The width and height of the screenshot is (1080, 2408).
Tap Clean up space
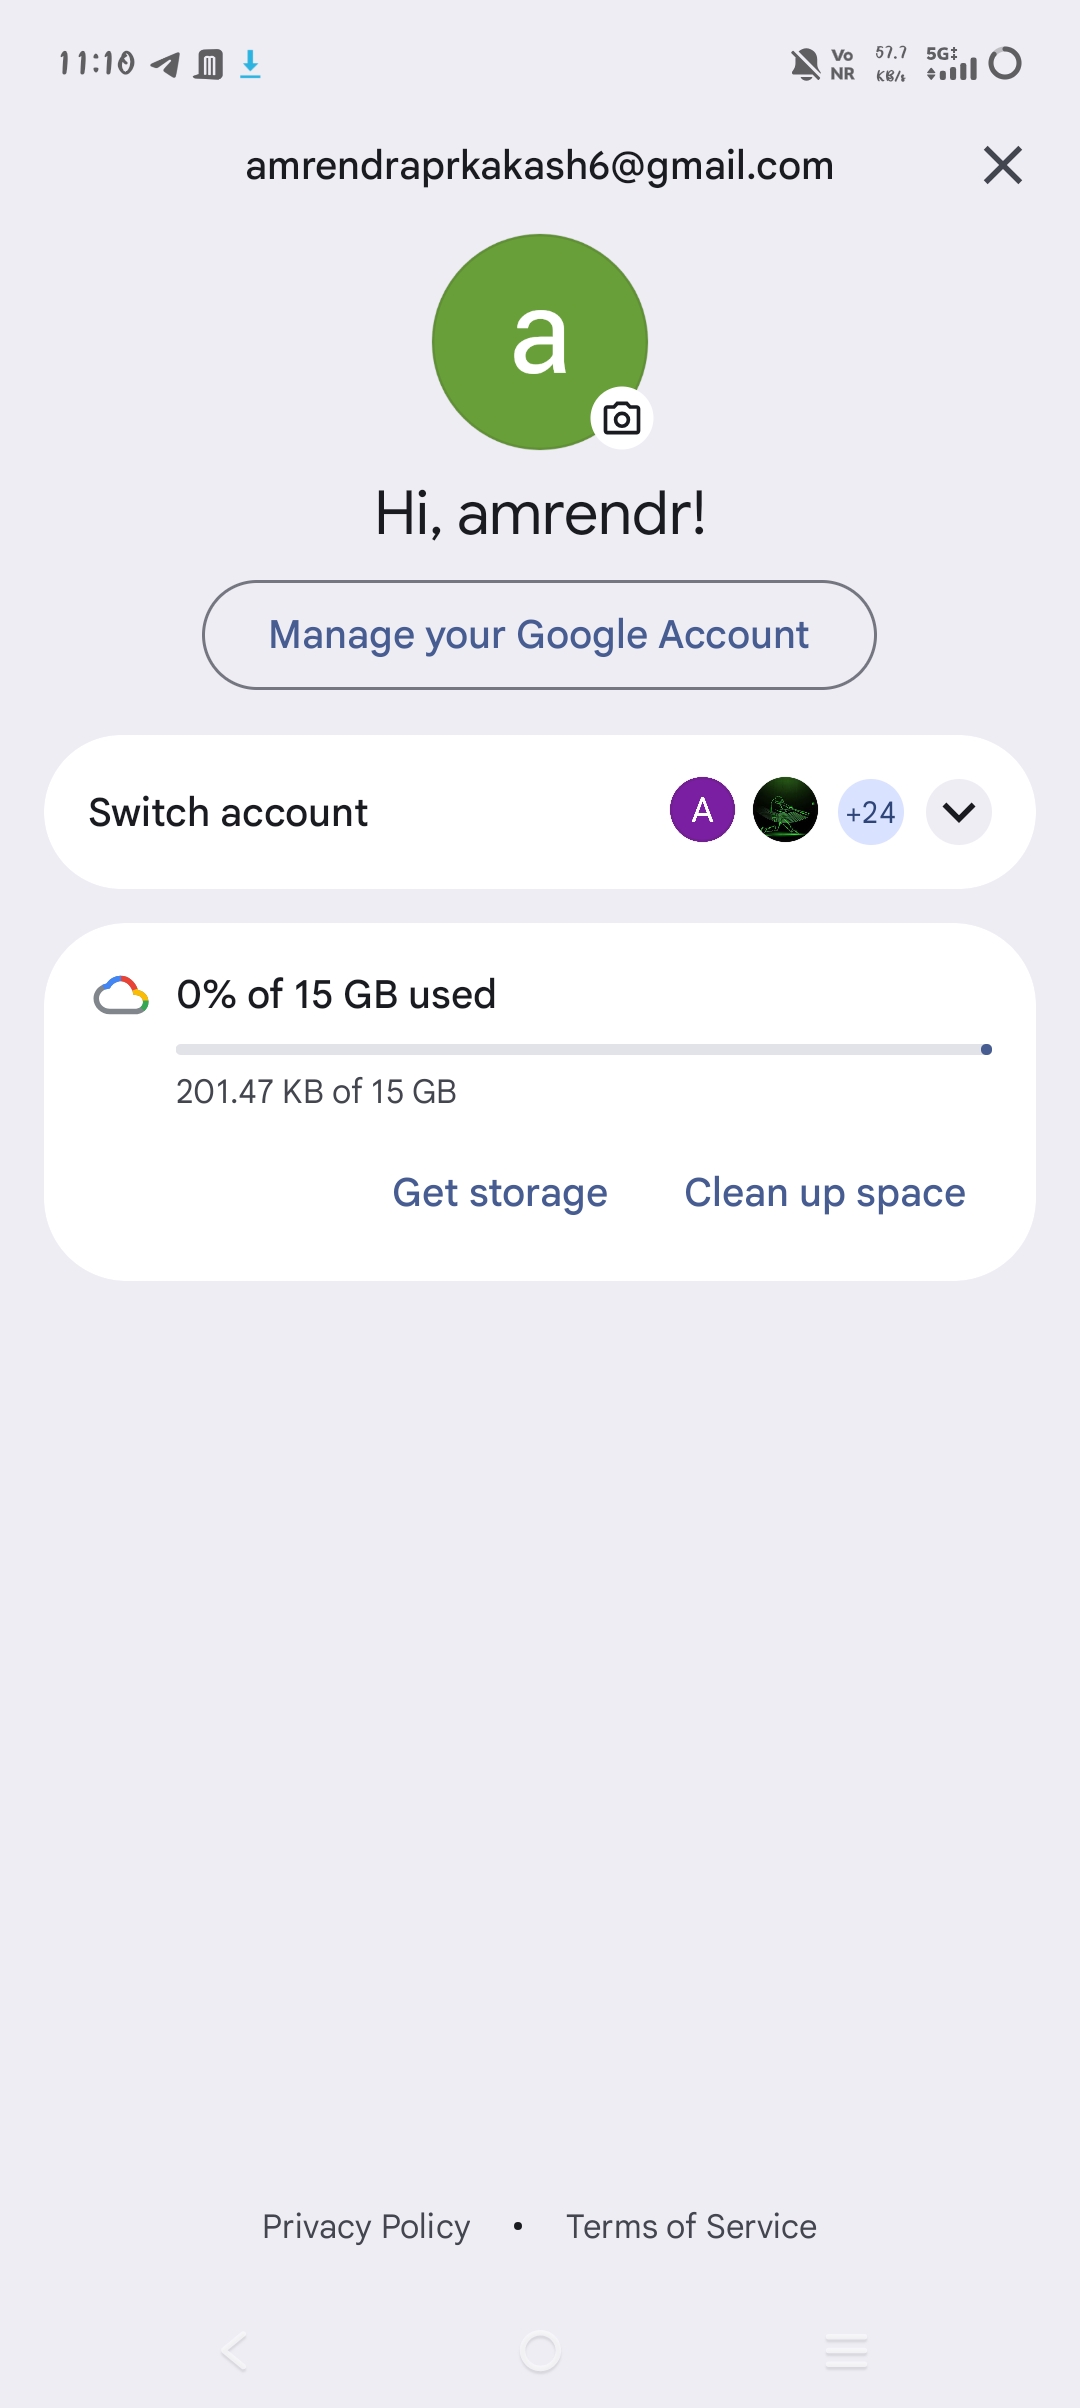(x=825, y=1193)
